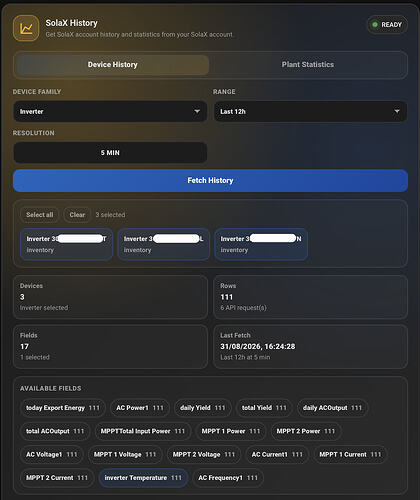Open the Device Family Inverter dropdown

[x=110, y=111]
